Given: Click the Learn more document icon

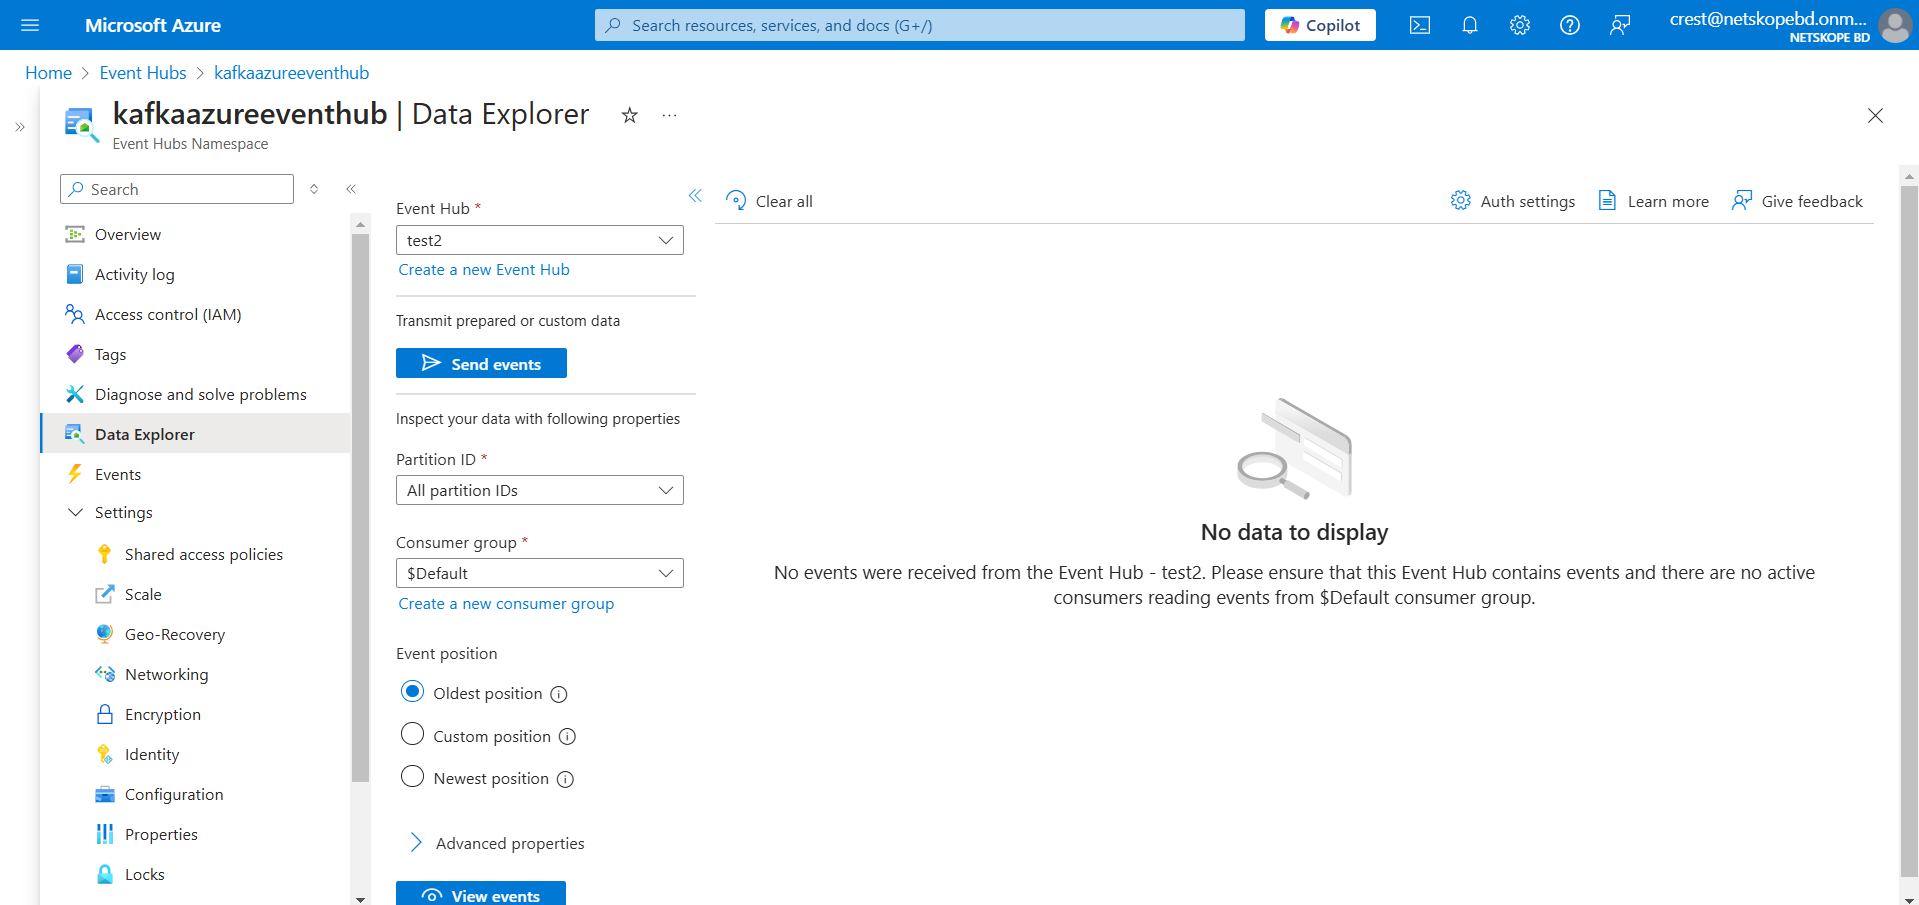Looking at the screenshot, I should [1607, 201].
